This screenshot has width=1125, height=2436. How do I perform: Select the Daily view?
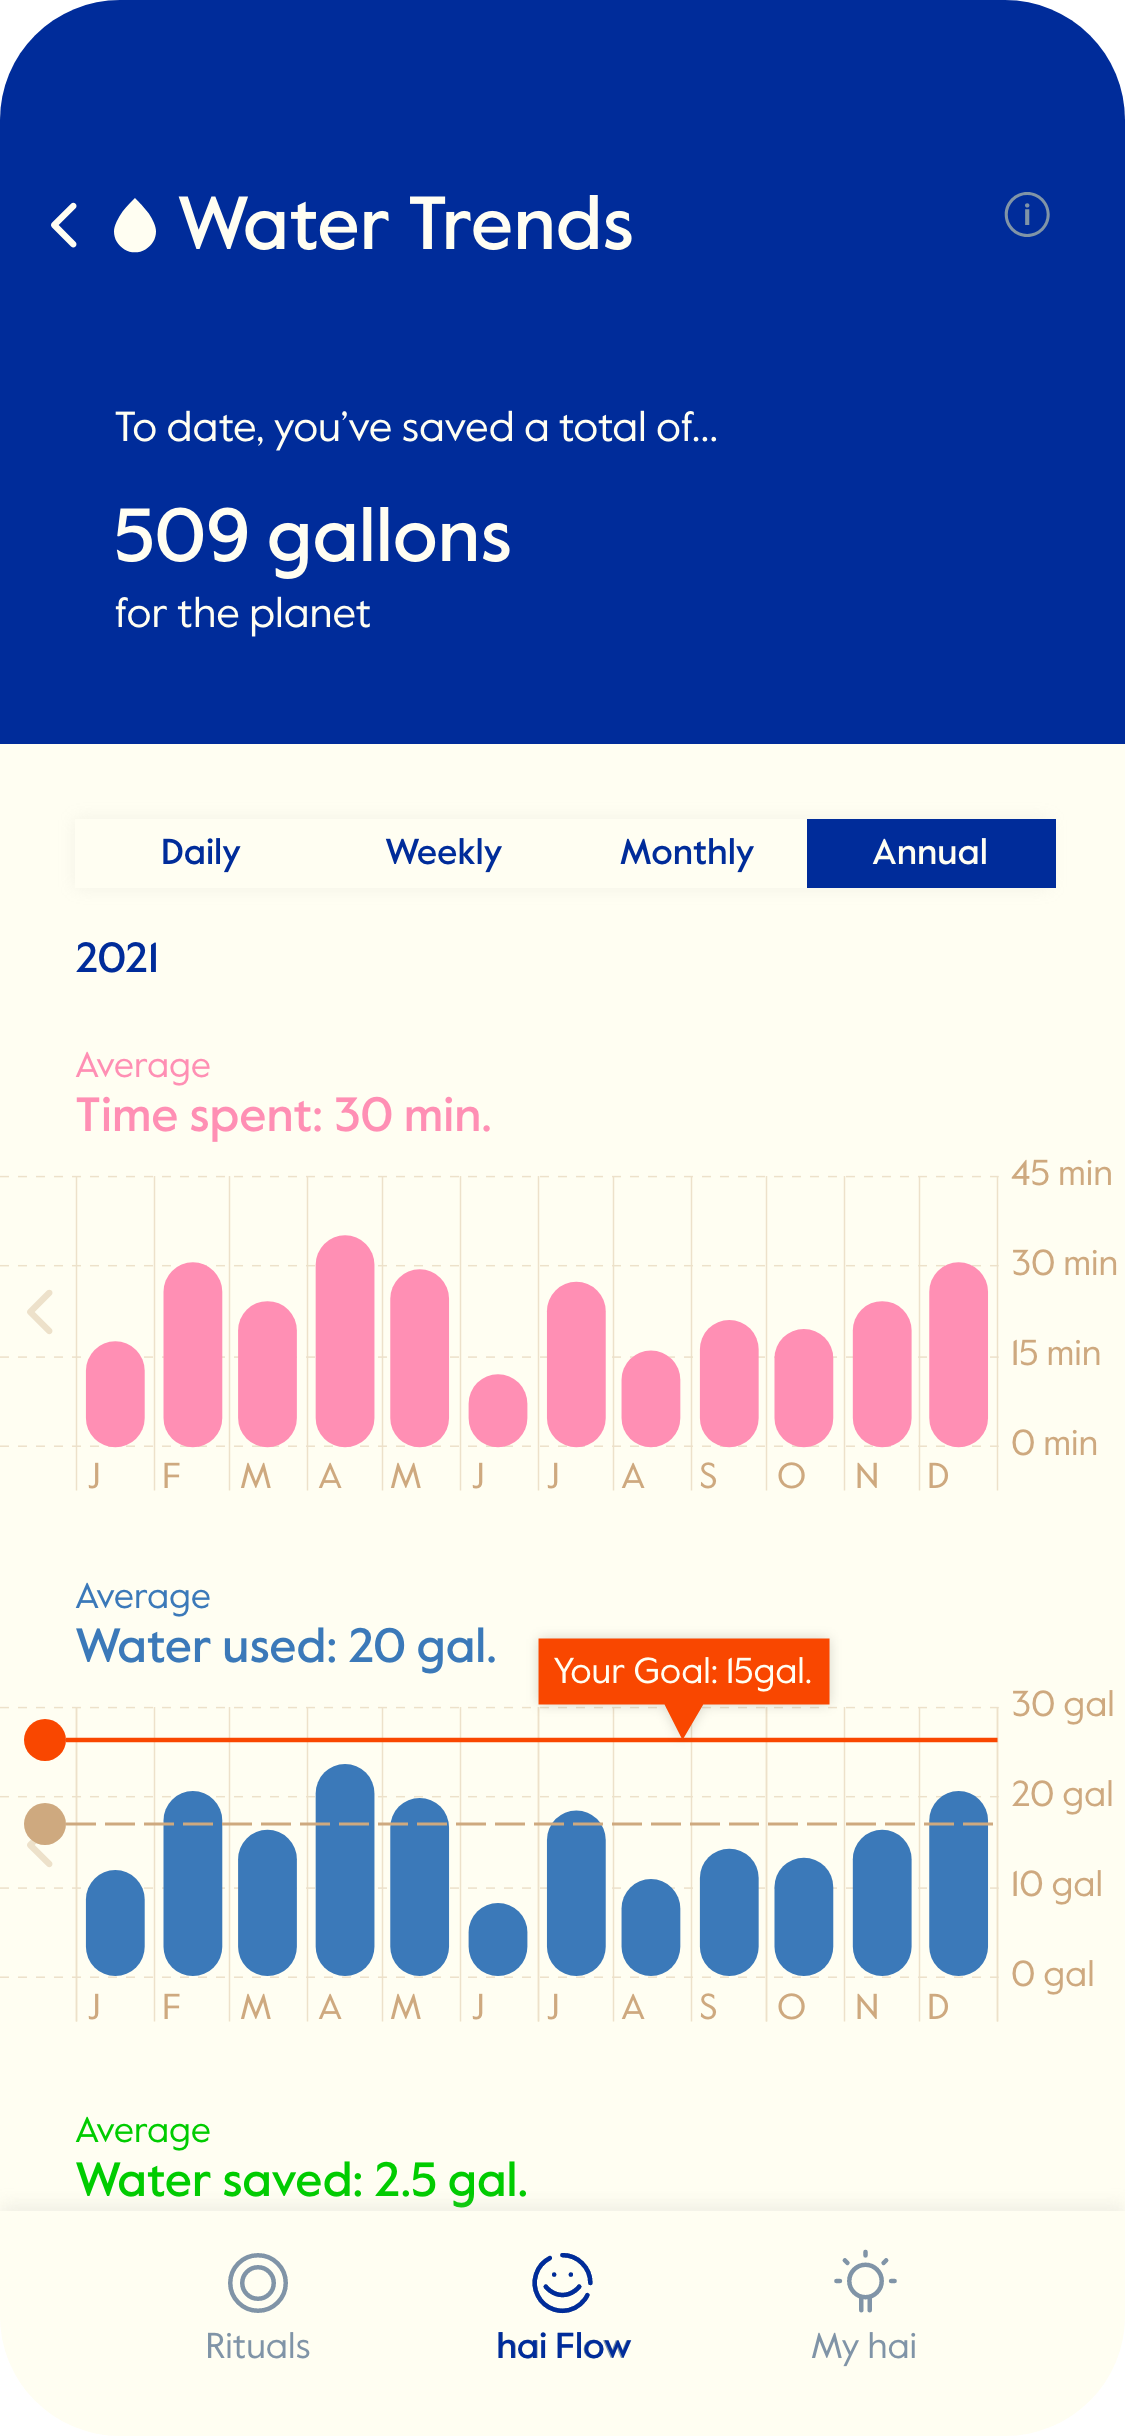click(x=200, y=853)
